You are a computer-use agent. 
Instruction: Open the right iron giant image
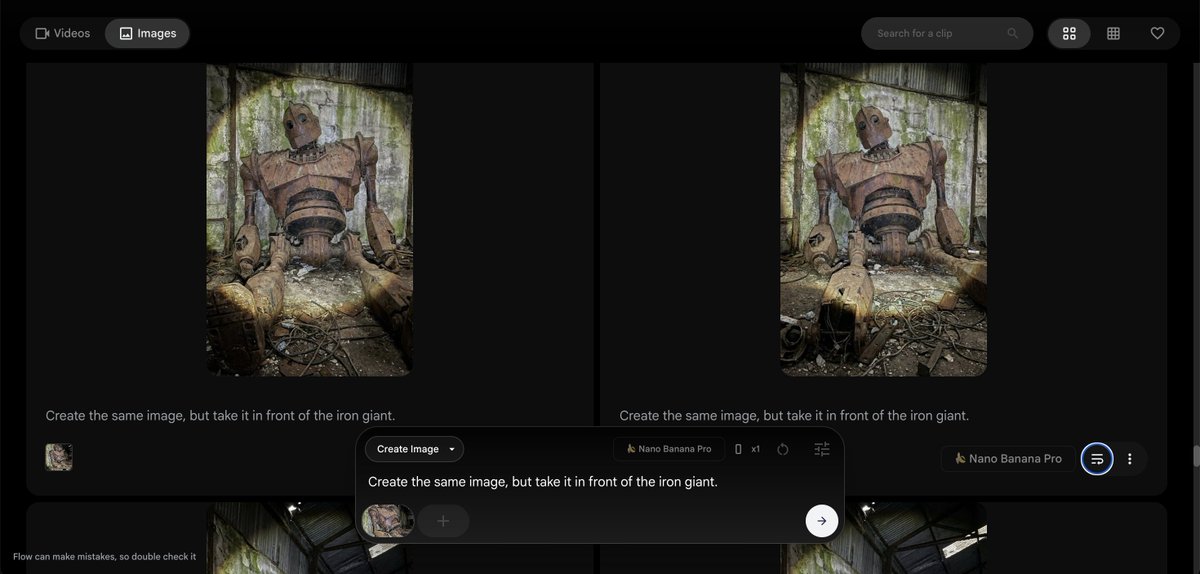tap(884, 219)
